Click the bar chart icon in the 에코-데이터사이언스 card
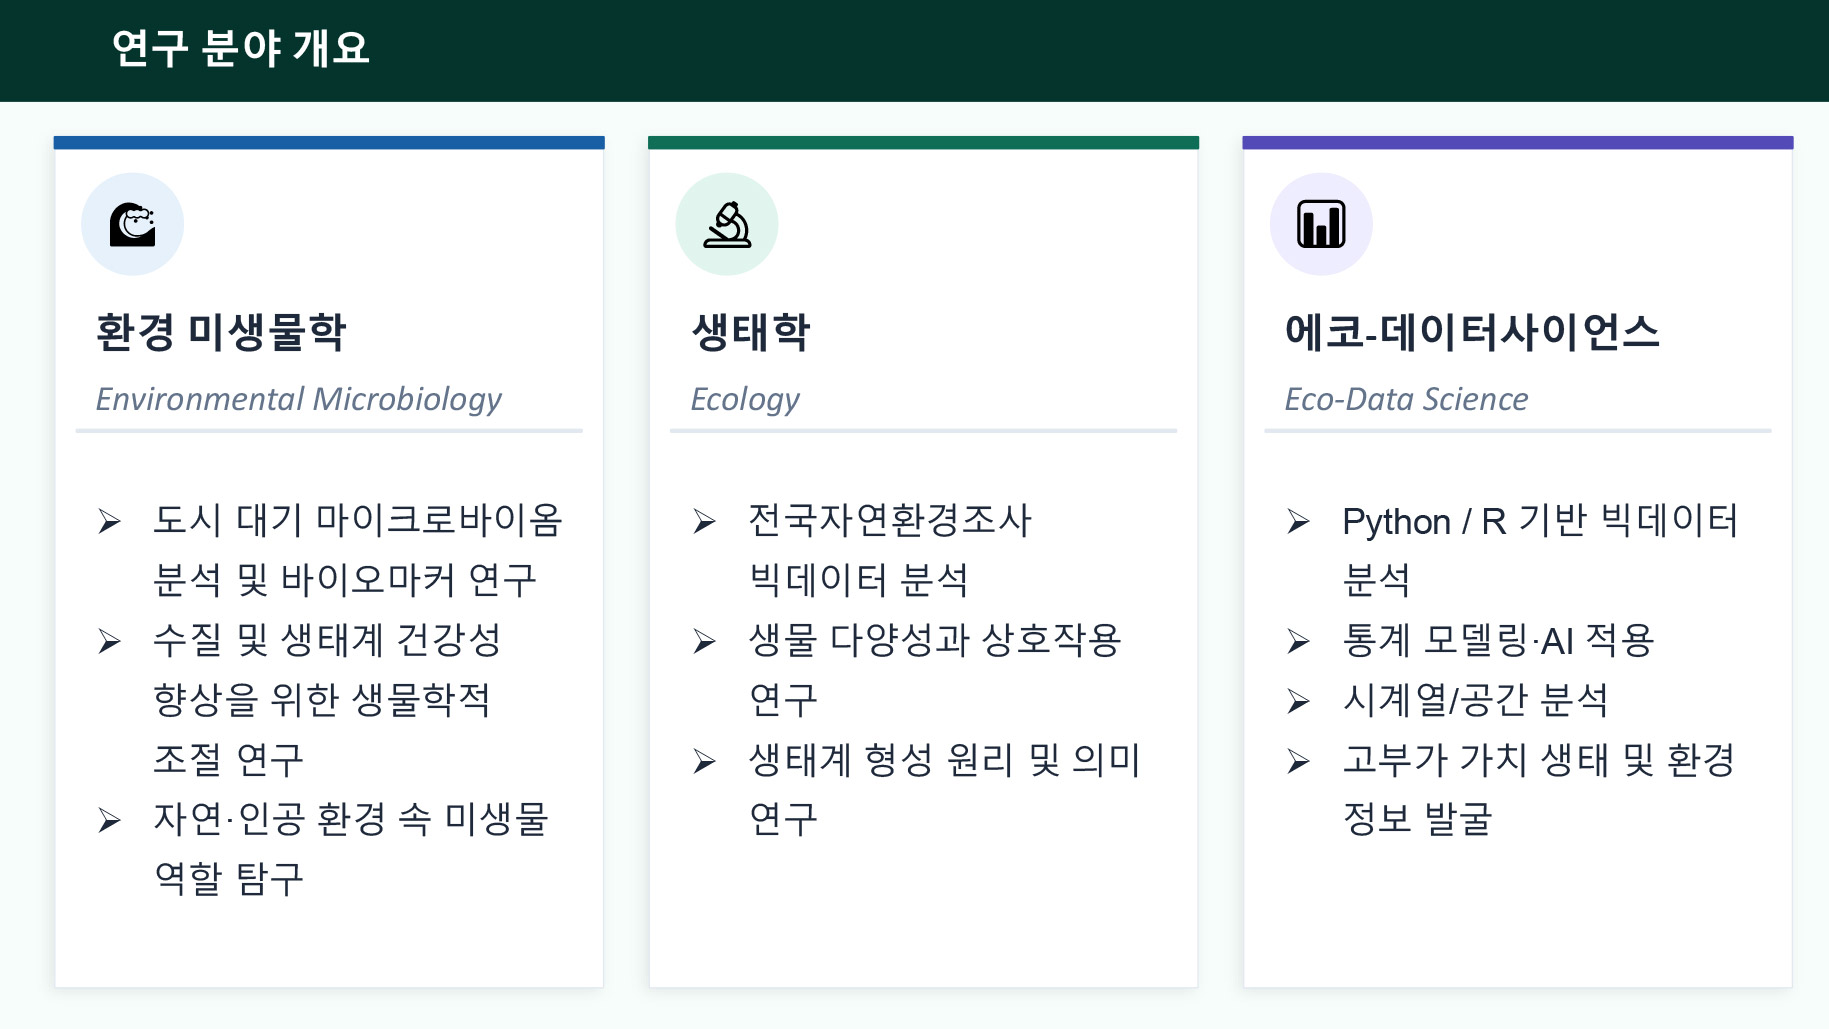Viewport: 1829px width, 1029px height. pyautogui.click(x=1321, y=224)
